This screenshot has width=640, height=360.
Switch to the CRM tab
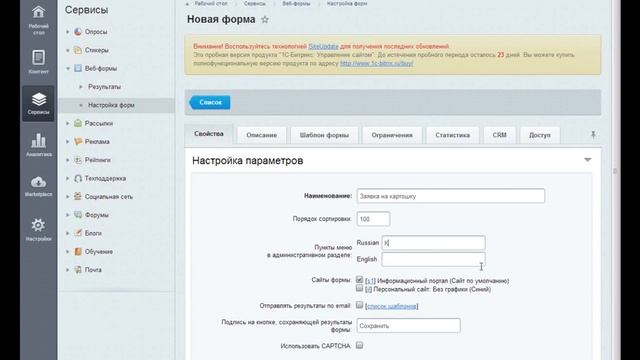click(x=500, y=135)
